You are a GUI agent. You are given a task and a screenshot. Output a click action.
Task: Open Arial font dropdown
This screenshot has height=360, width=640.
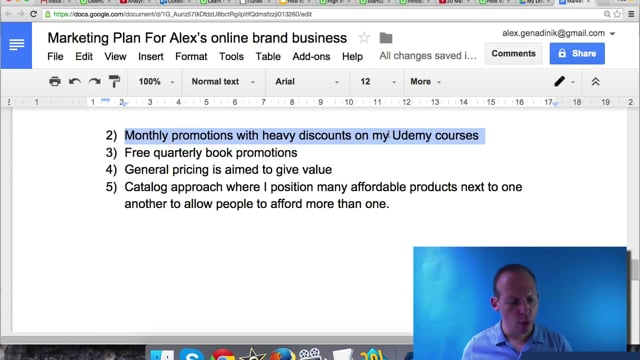(x=307, y=82)
